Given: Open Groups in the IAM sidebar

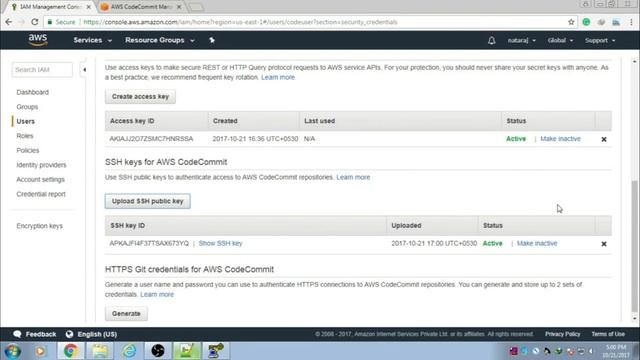Looking at the screenshot, I should tap(27, 107).
